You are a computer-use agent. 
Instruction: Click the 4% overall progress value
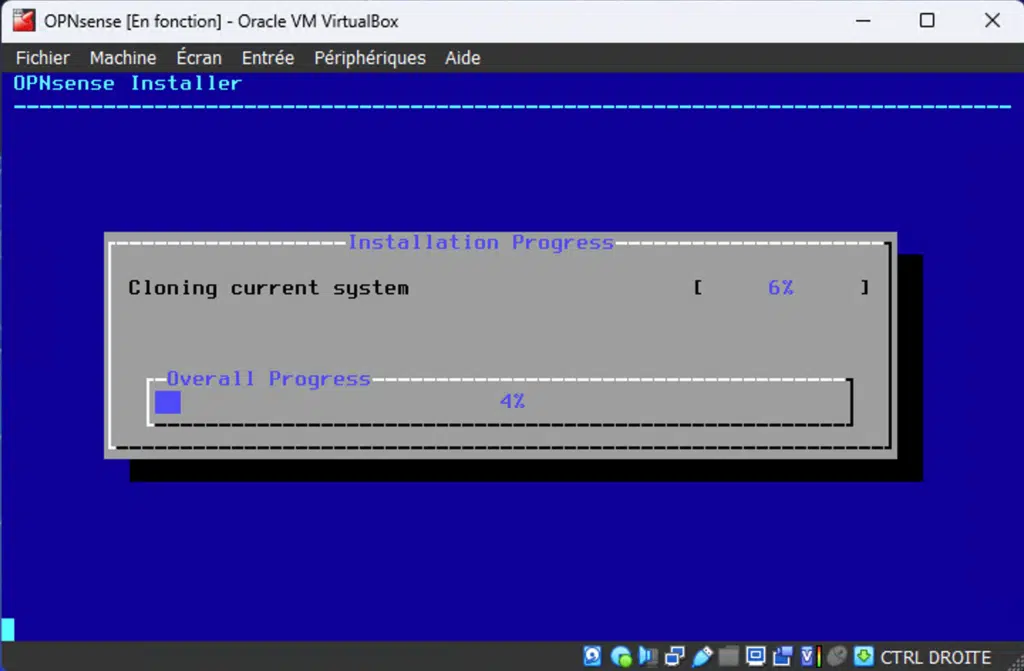click(513, 401)
